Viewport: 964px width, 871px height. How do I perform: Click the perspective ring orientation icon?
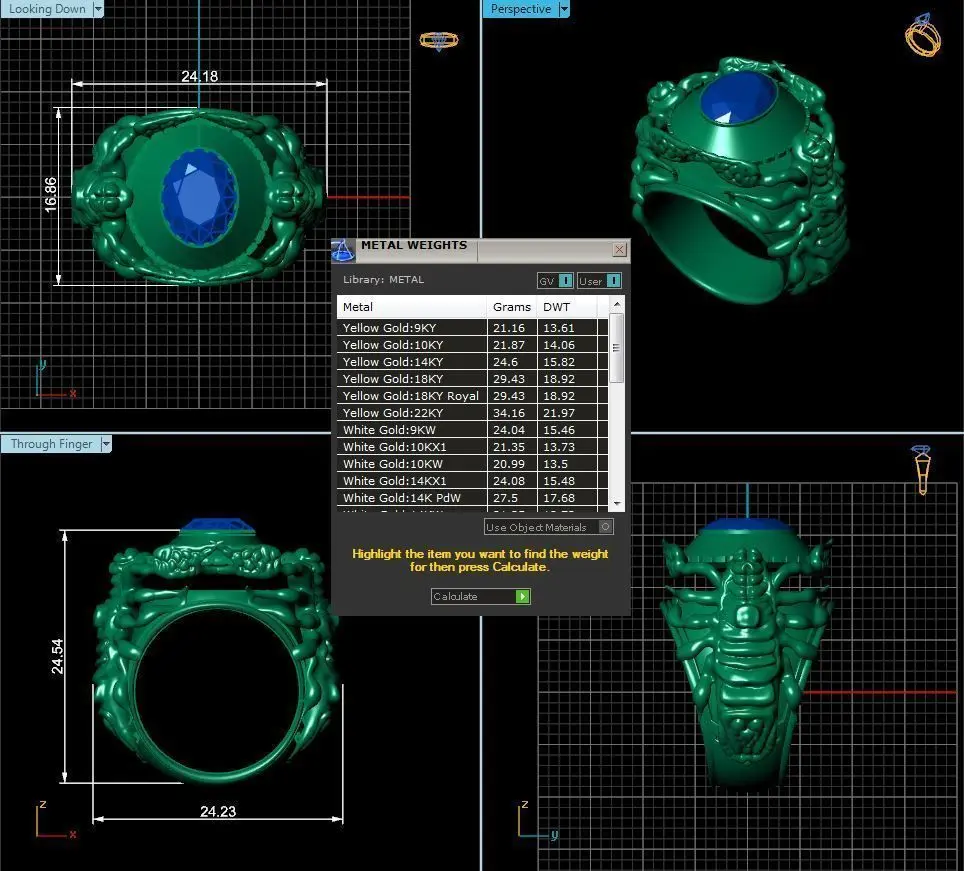[922, 35]
